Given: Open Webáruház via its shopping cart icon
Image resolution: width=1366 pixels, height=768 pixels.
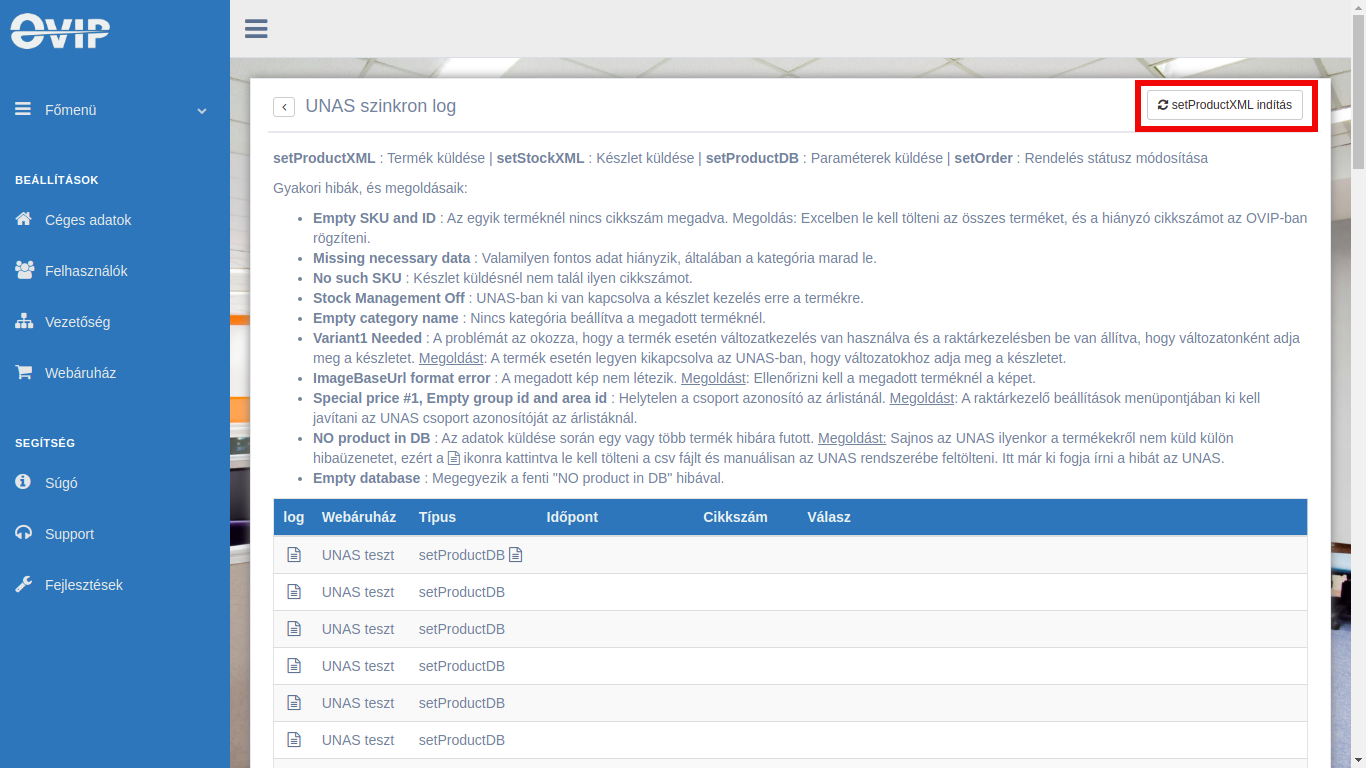Looking at the screenshot, I should point(23,372).
